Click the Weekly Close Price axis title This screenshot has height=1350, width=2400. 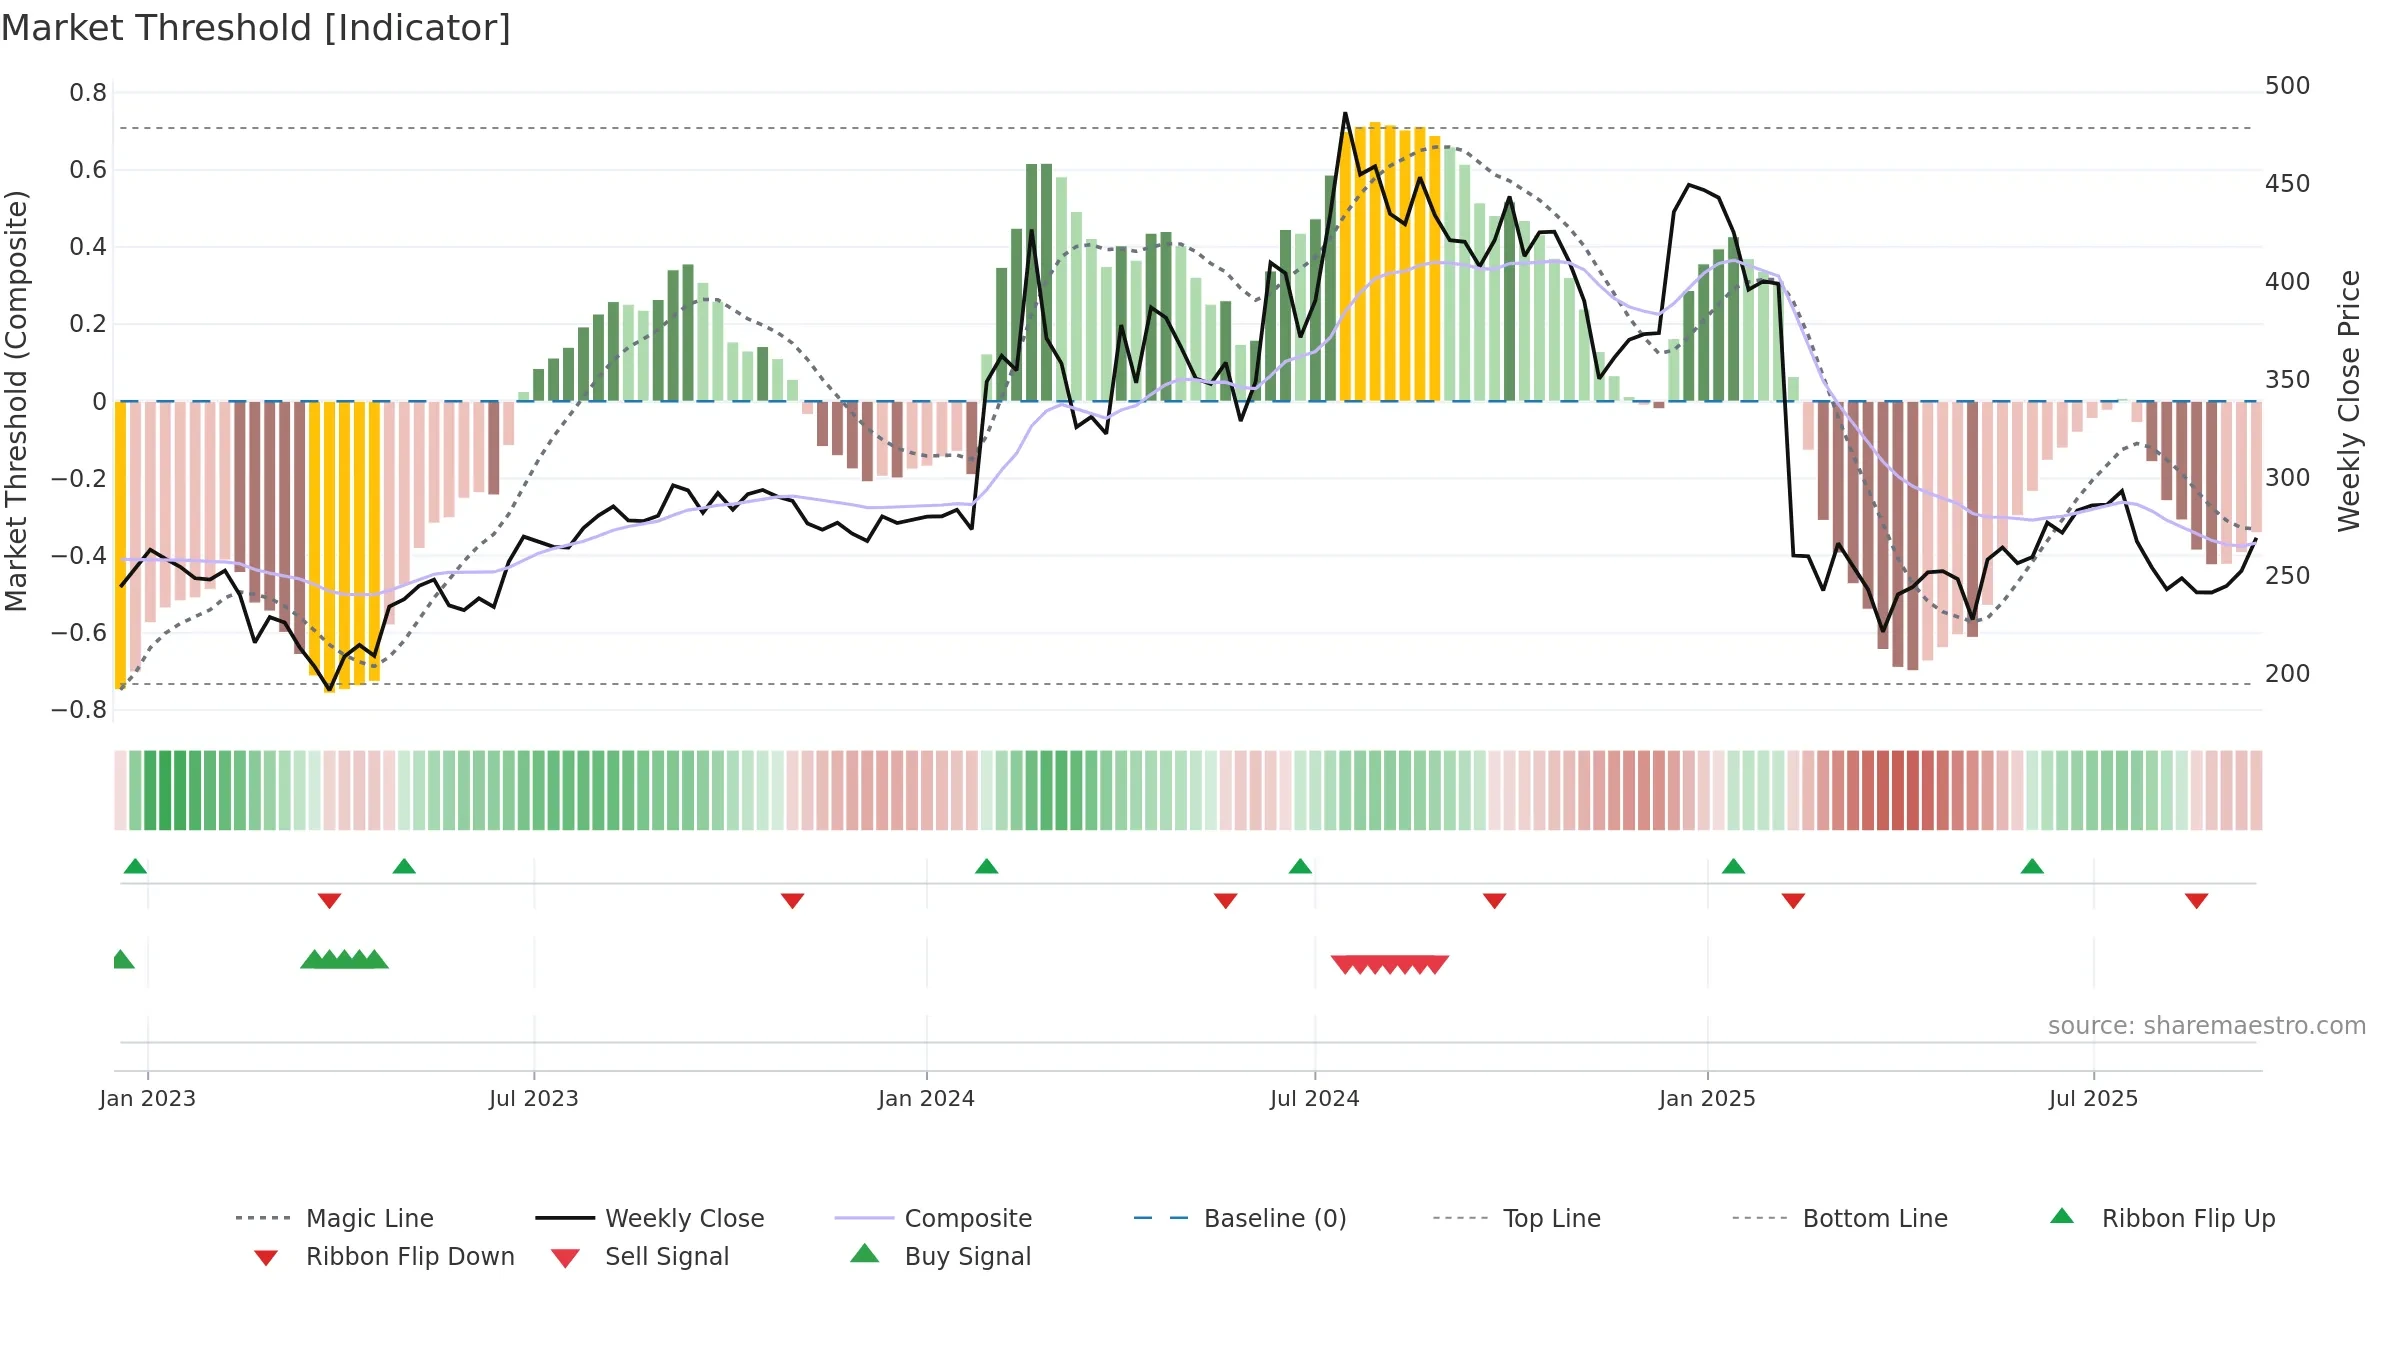2349,401
